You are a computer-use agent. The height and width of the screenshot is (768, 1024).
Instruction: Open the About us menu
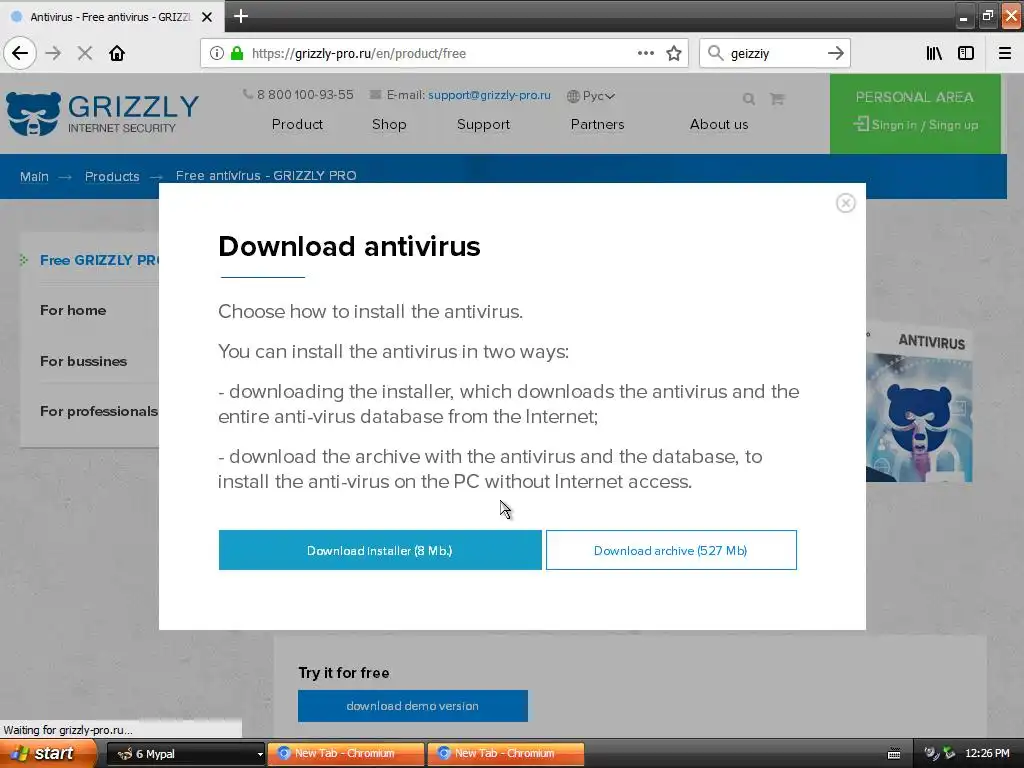(x=719, y=124)
